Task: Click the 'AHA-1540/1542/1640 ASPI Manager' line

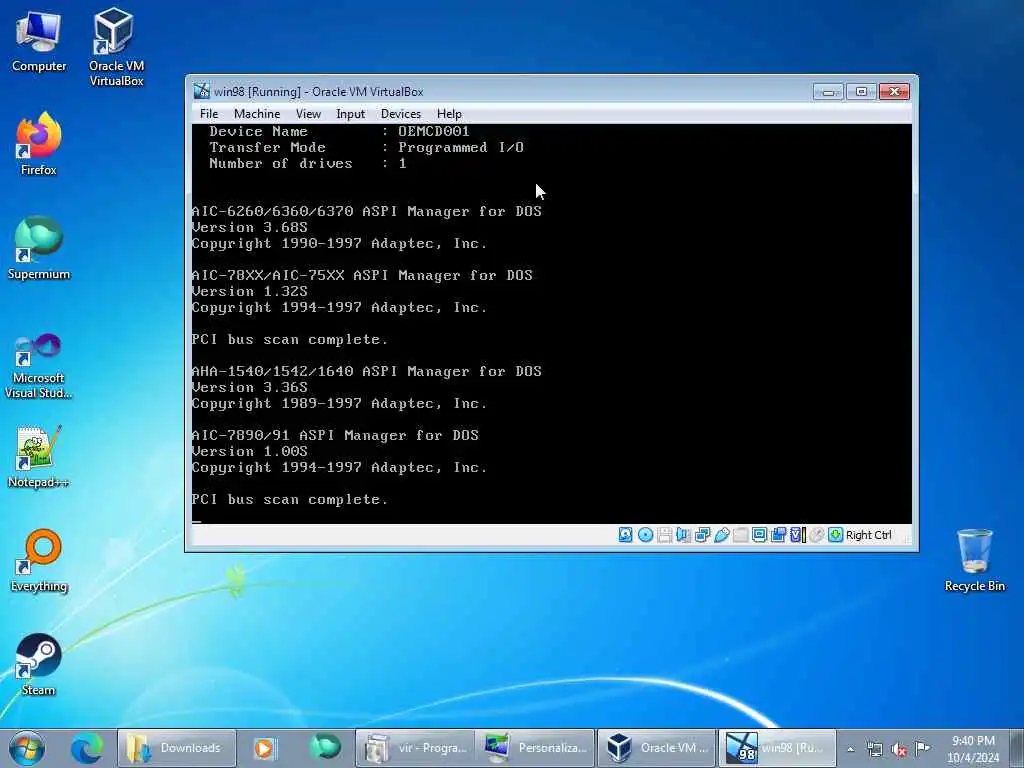Action: [x=367, y=372]
